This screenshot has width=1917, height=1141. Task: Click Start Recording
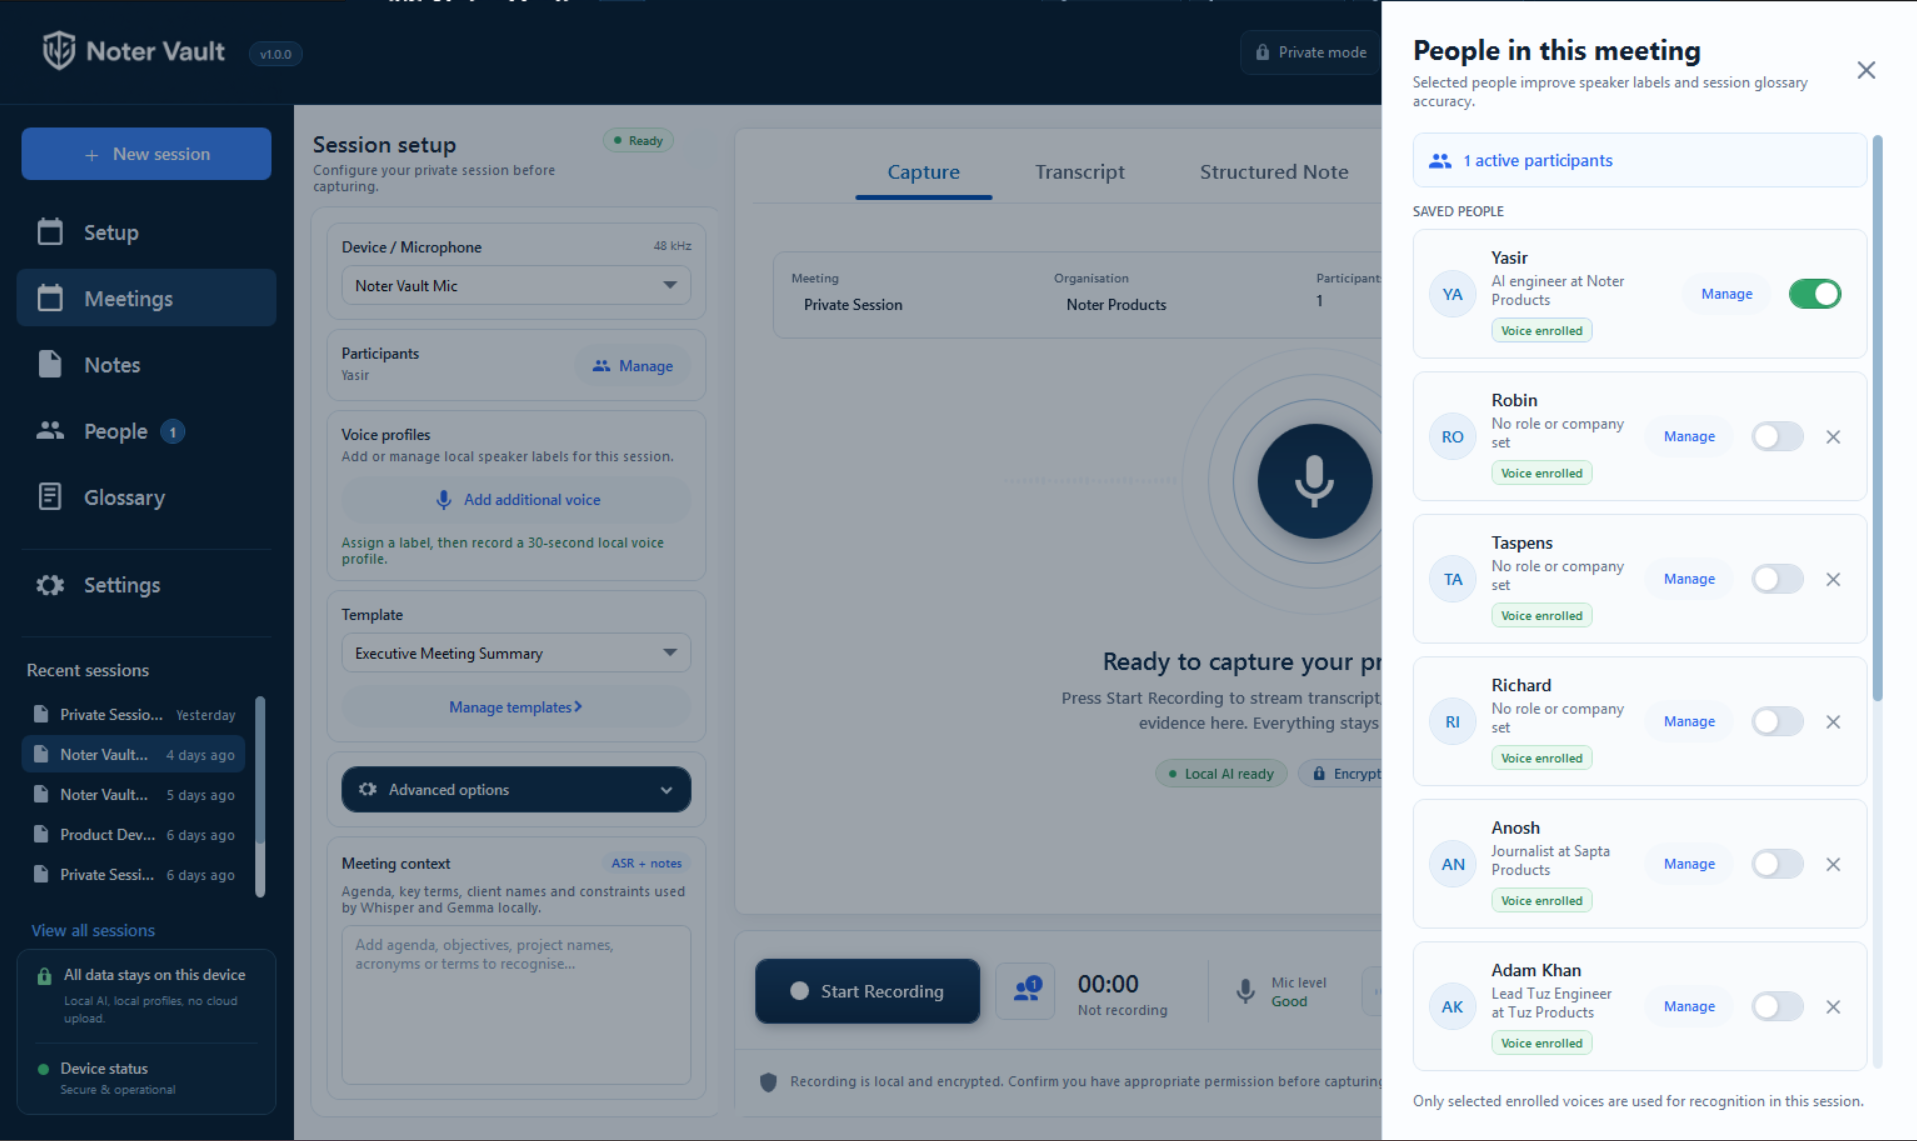point(867,991)
